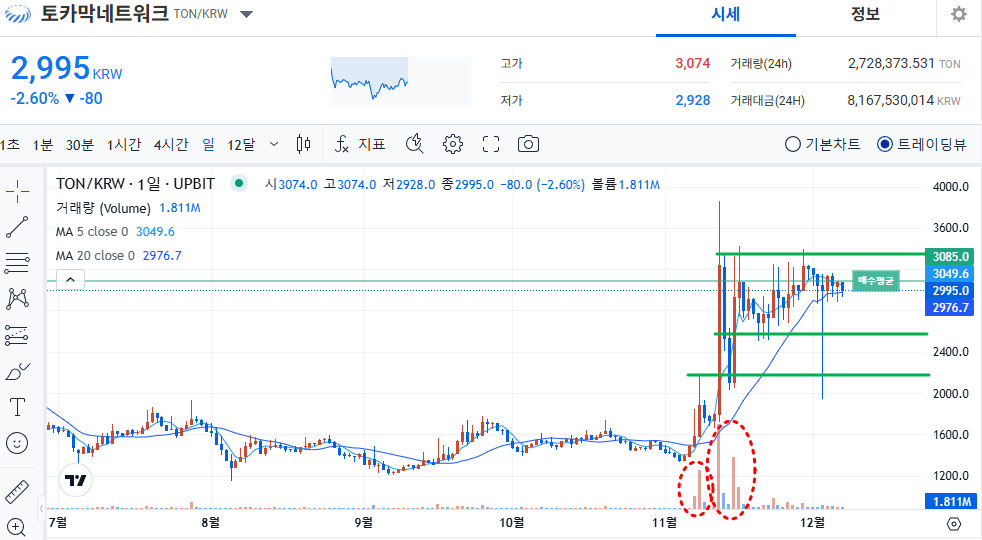Switch to the 시세 tab
Viewport: 982px width, 540px height.
tap(726, 14)
